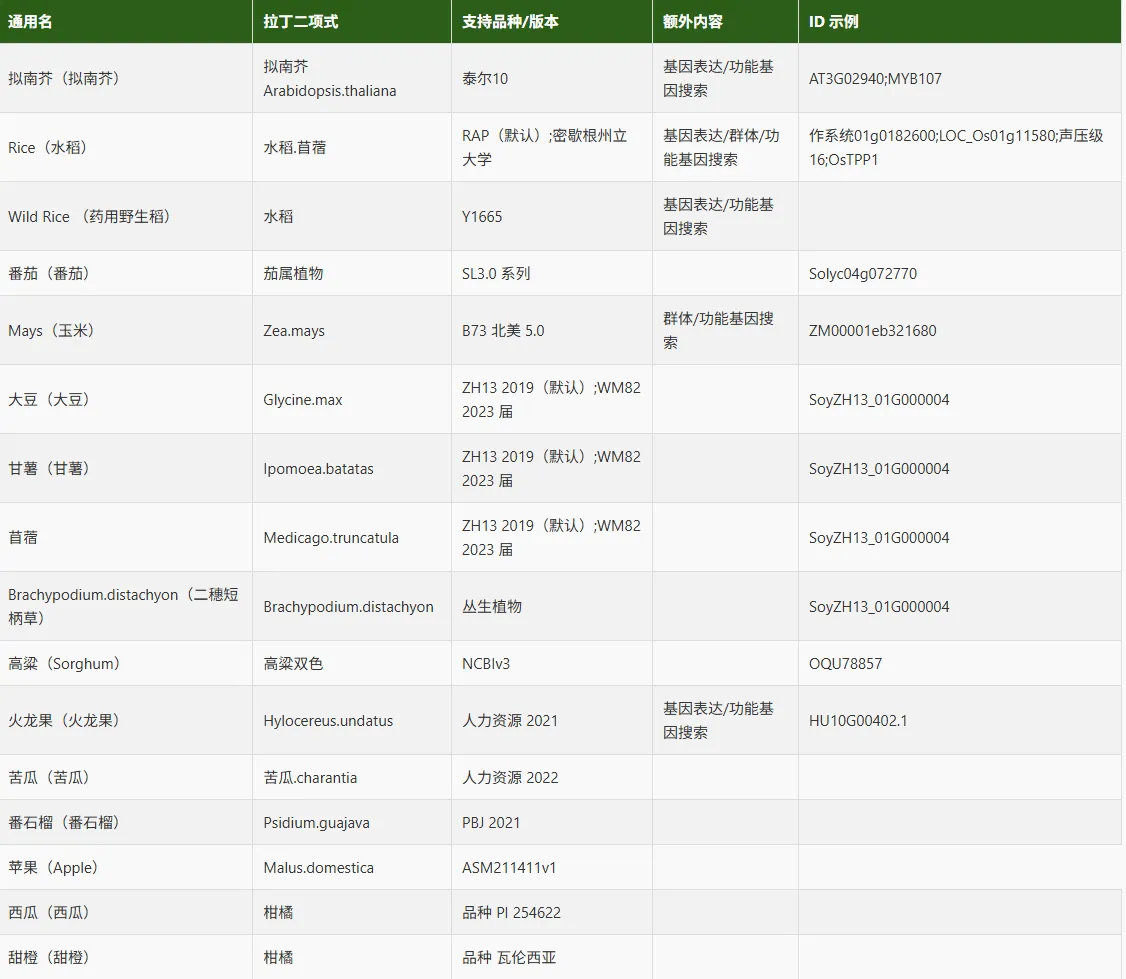Viewport: 1126px width, 979px height.
Task: Click the AT3G02940;MYB107 example ID
Action: pos(875,78)
